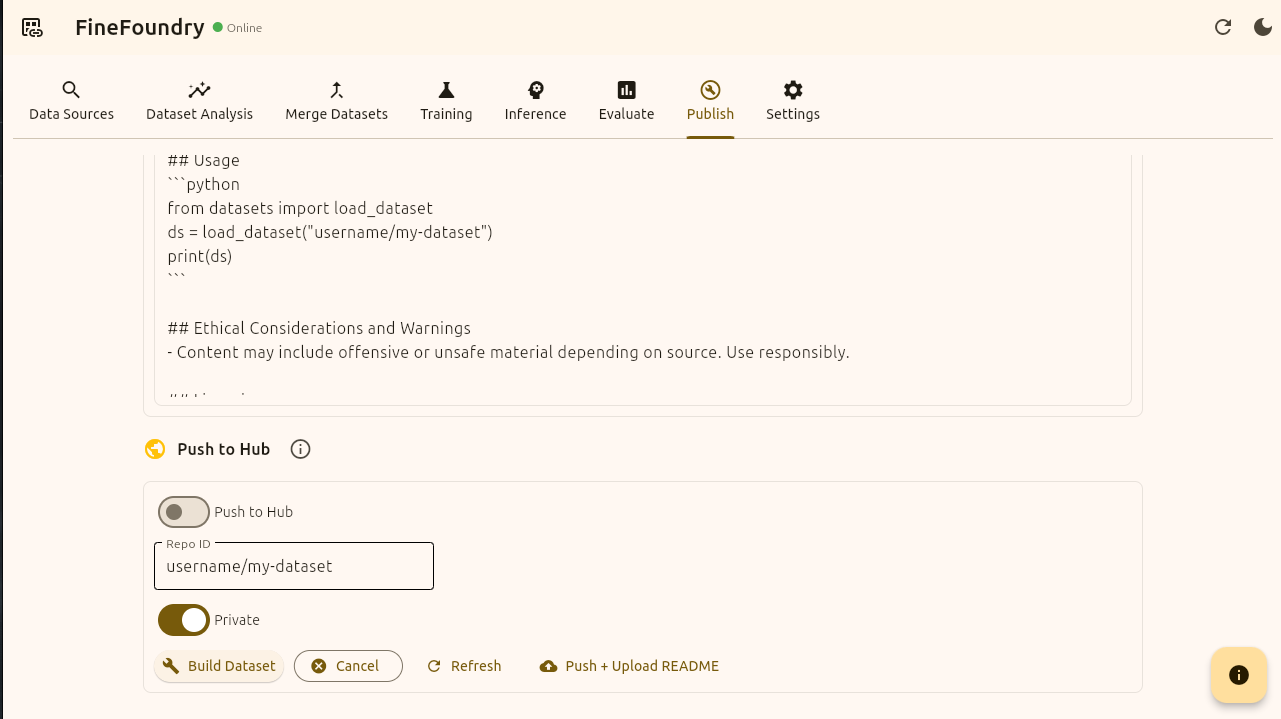Click the Build Dataset button
Screen dimensions: 1281x719
(219, 666)
